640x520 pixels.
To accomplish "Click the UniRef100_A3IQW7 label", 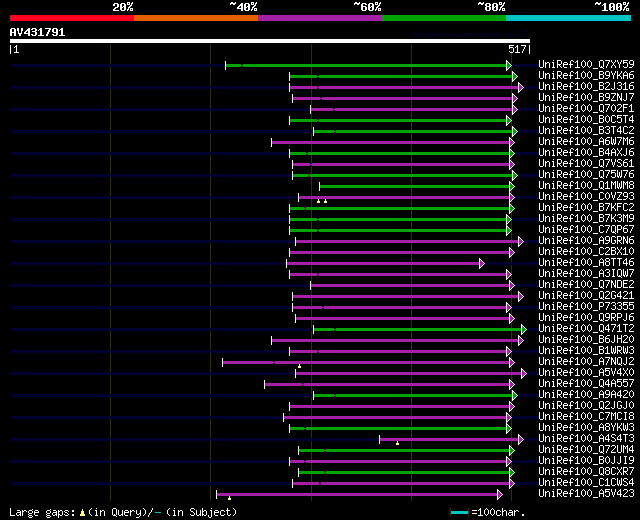I will click(586, 274).
